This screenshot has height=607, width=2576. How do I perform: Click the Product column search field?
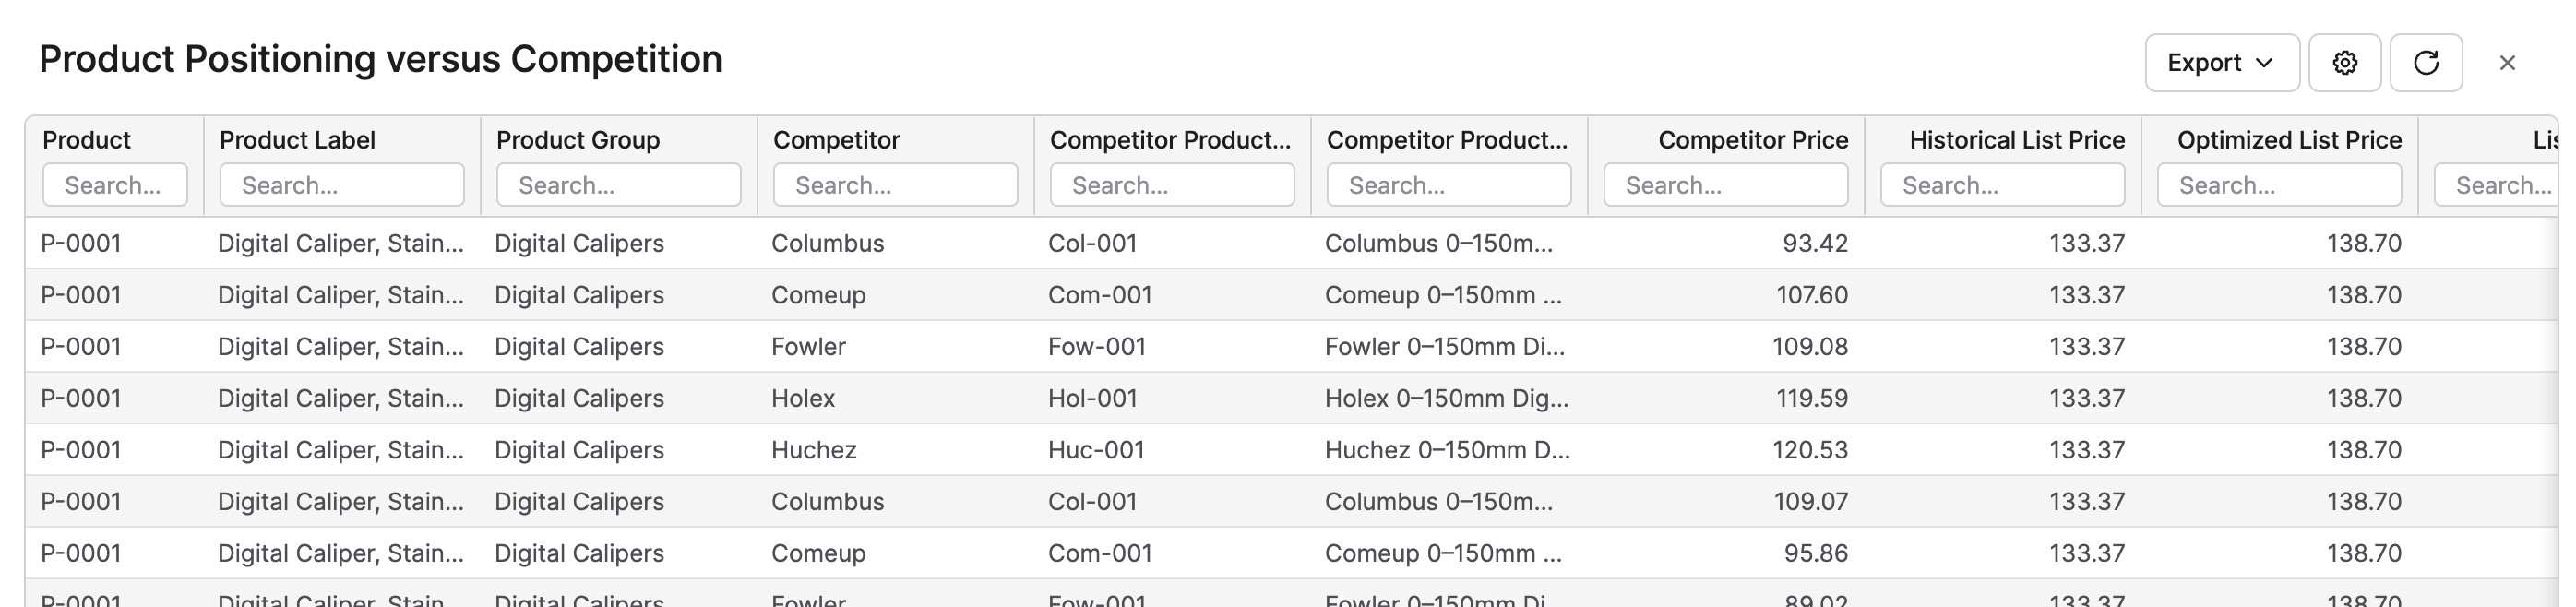click(115, 185)
